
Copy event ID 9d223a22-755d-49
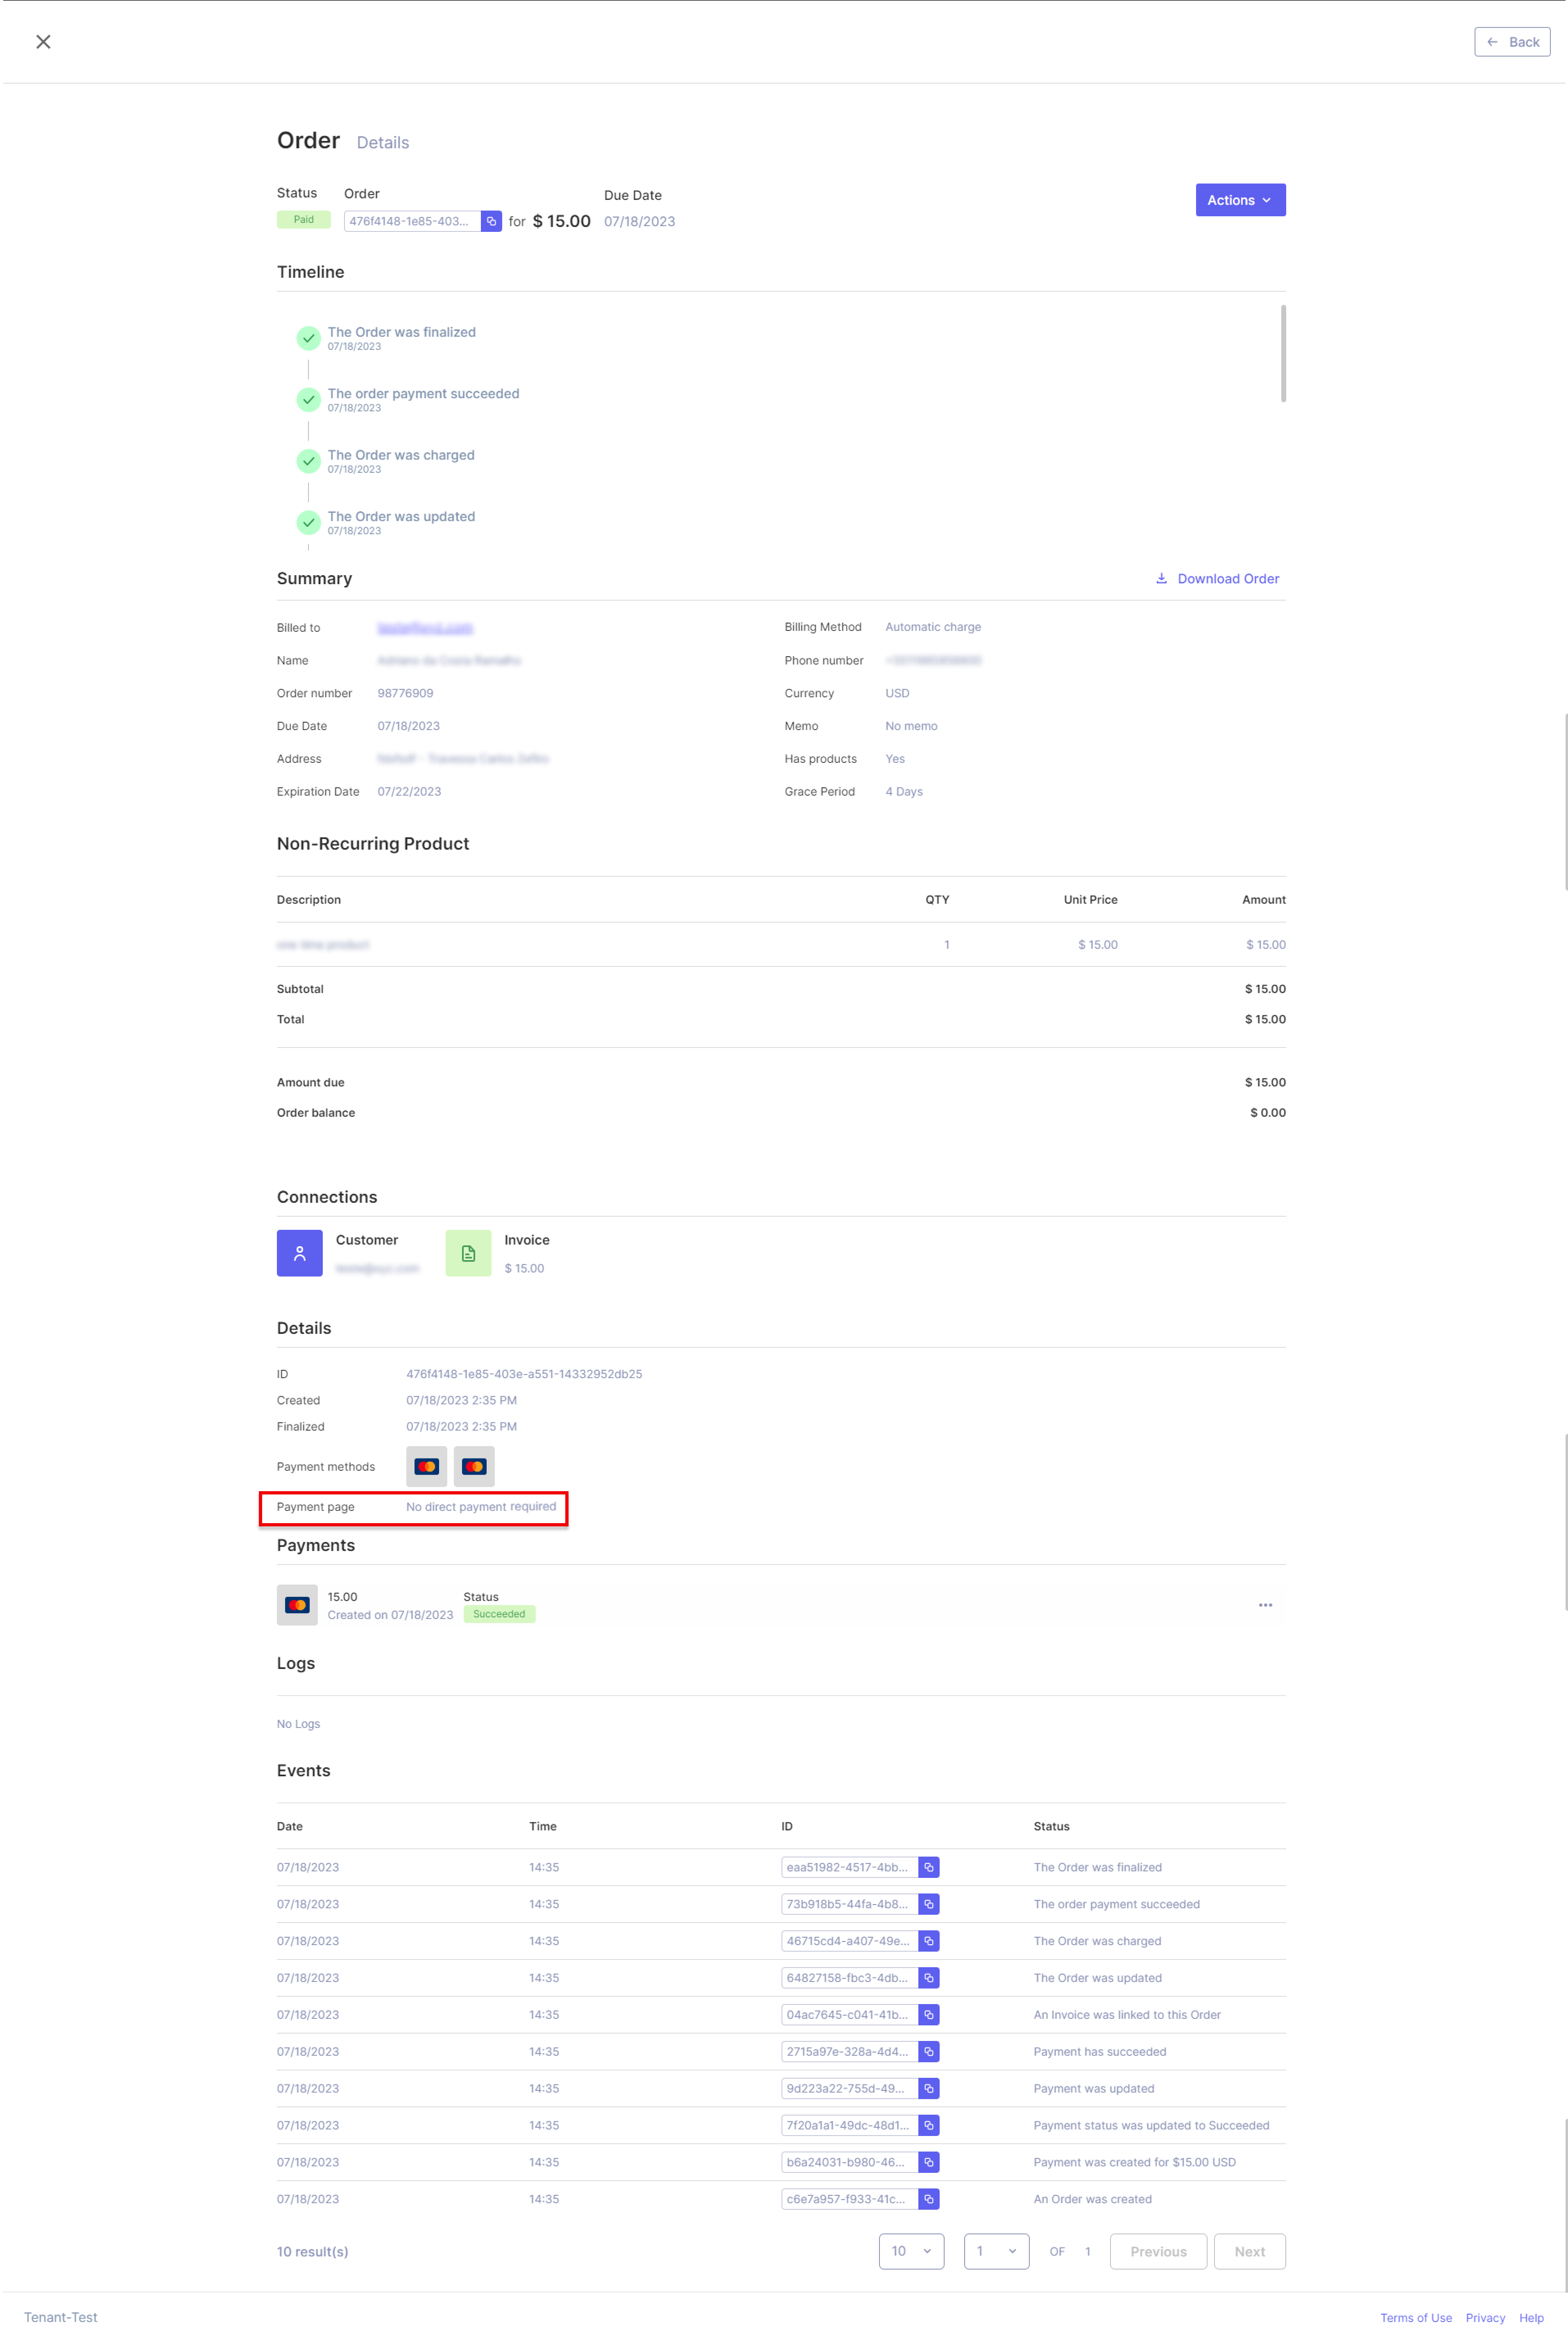point(928,2089)
